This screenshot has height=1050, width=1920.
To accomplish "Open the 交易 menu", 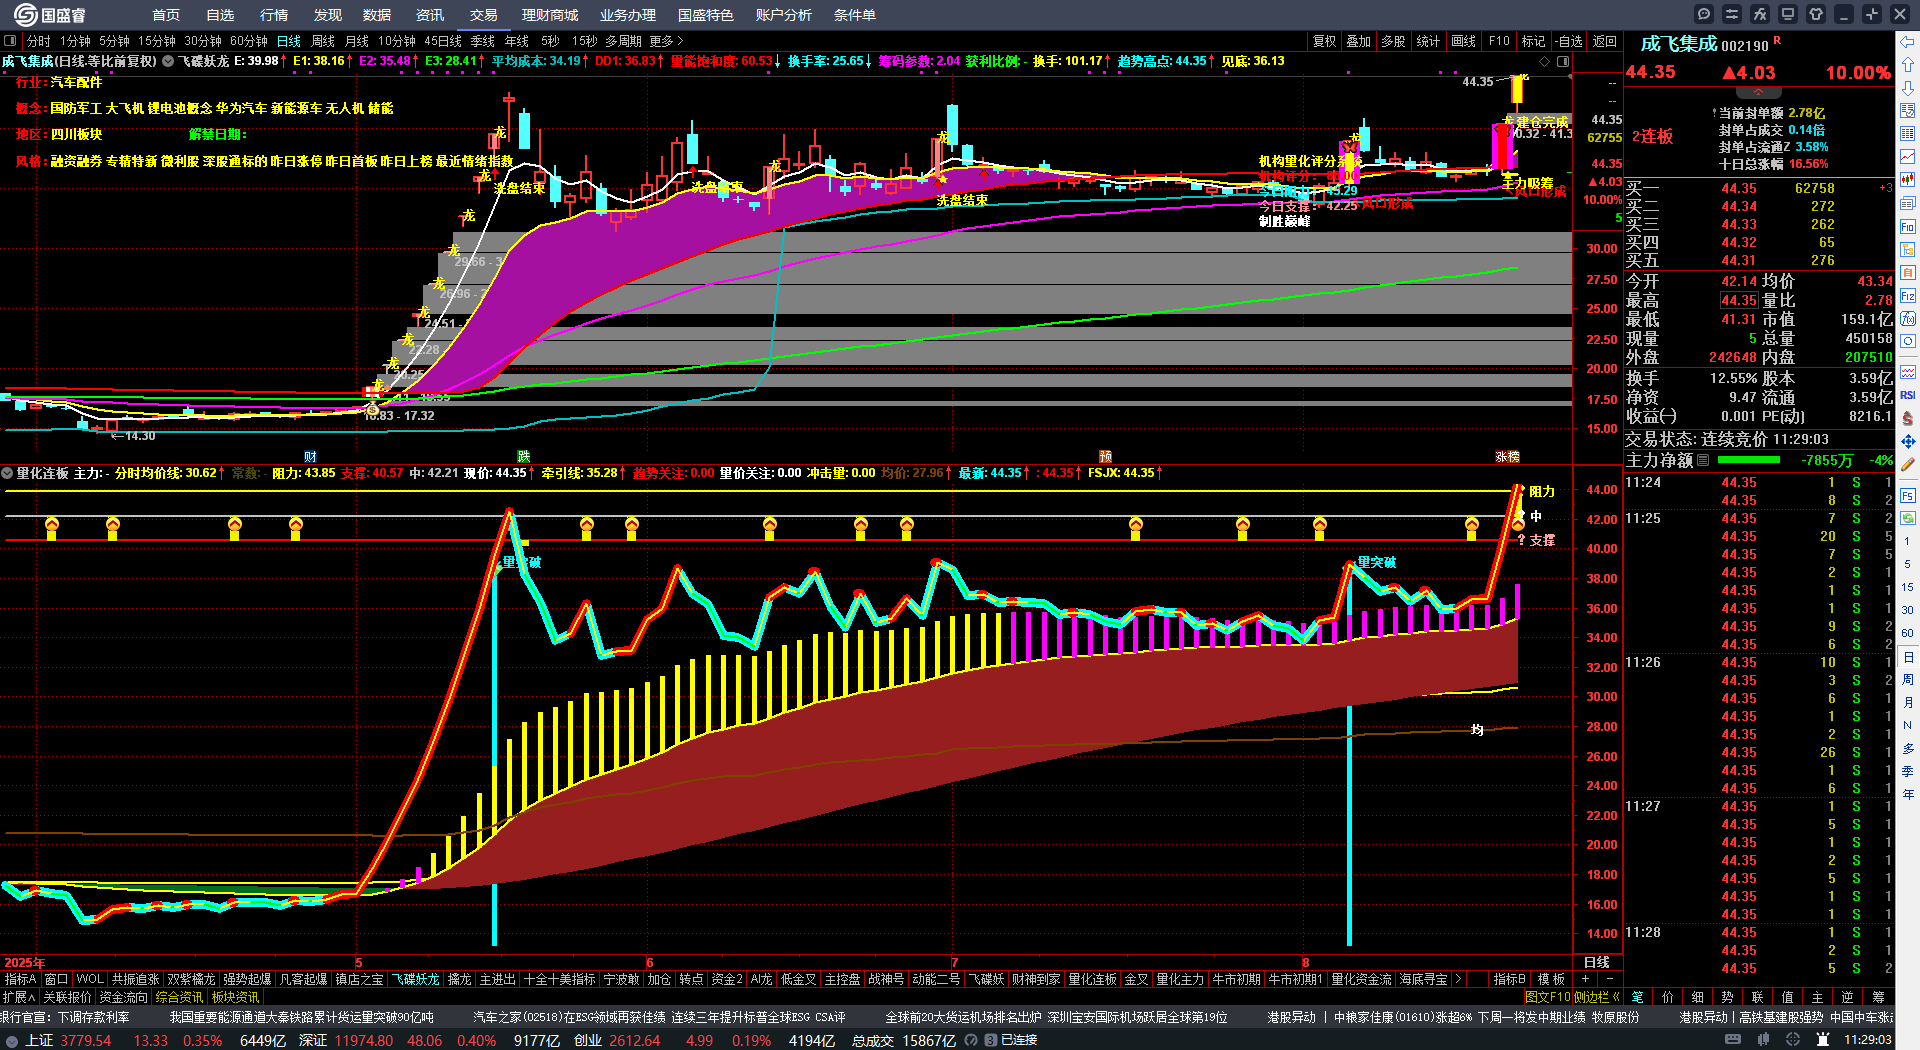I will pos(483,15).
